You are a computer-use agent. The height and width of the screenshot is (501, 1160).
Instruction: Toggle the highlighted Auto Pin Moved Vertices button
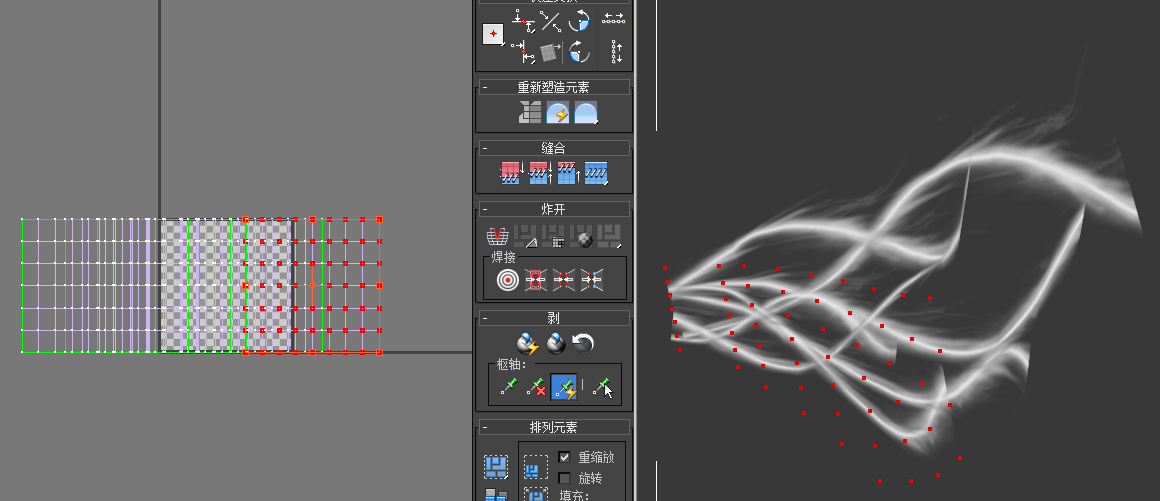click(x=564, y=386)
